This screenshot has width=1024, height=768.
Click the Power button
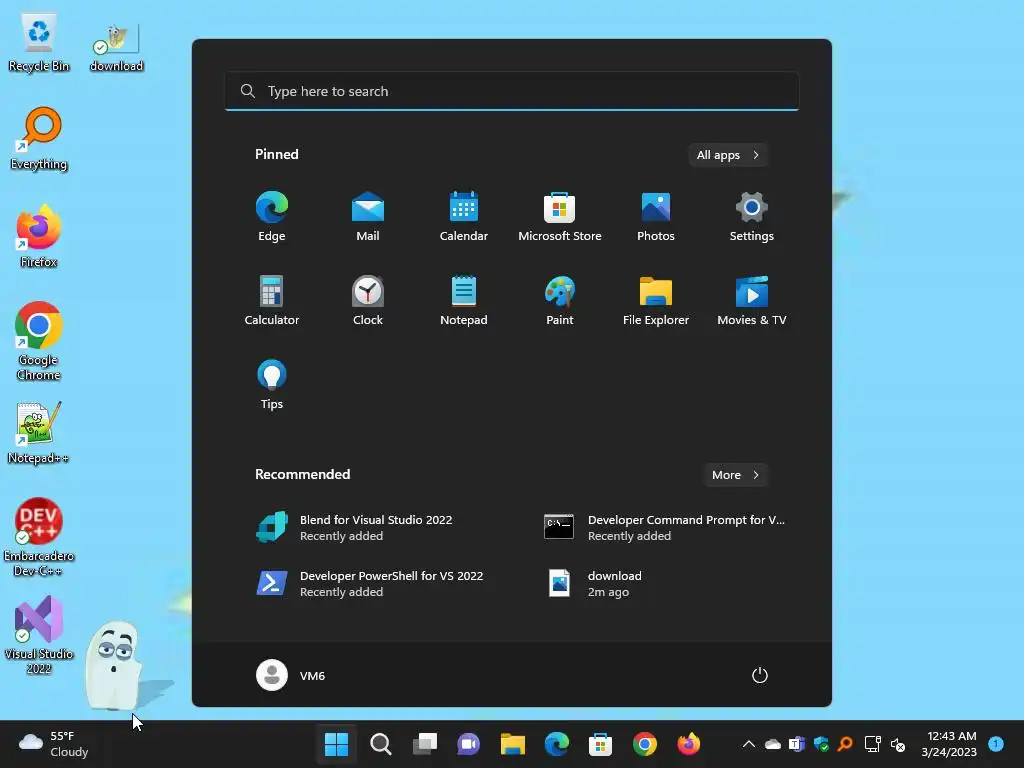pos(760,675)
